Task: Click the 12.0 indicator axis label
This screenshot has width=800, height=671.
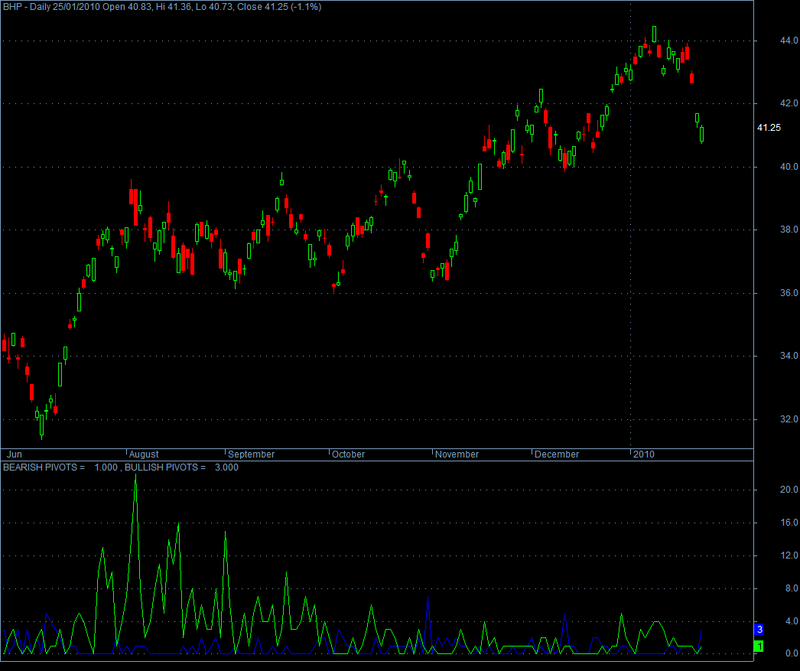Action: pyautogui.click(x=789, y=555)
